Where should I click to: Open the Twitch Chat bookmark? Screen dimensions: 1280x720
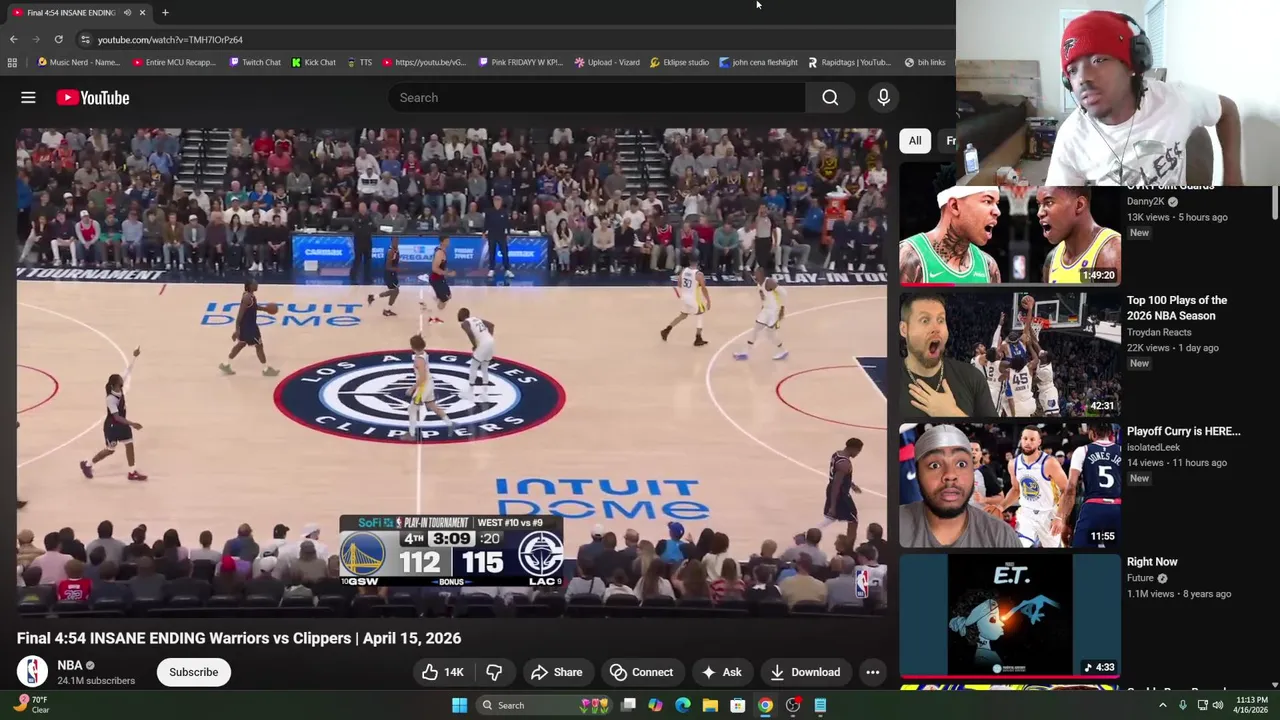click(x=255, y=62)
